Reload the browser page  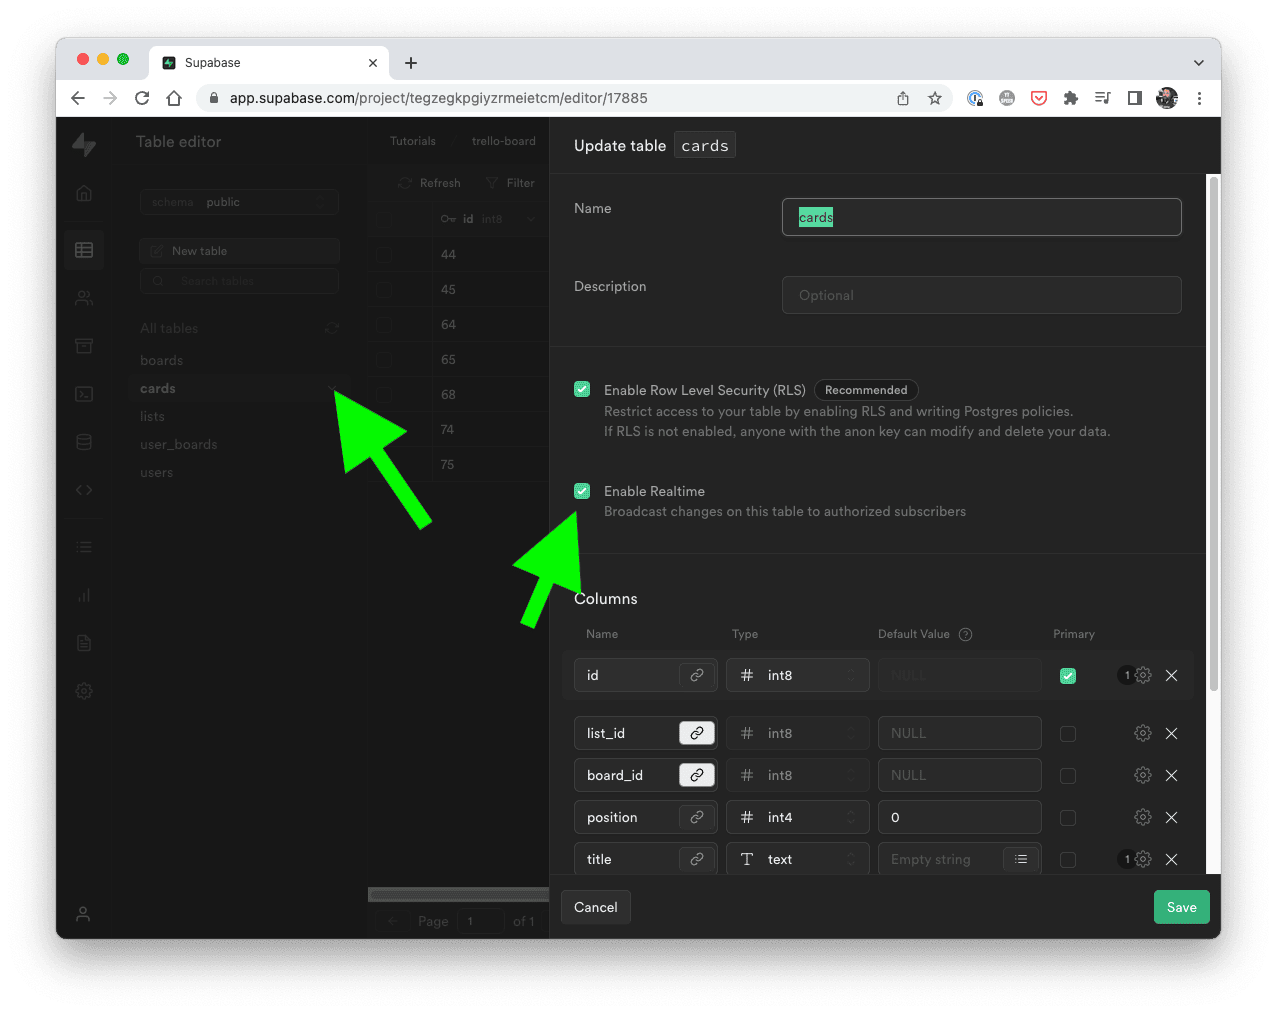[x=142, y=98]
